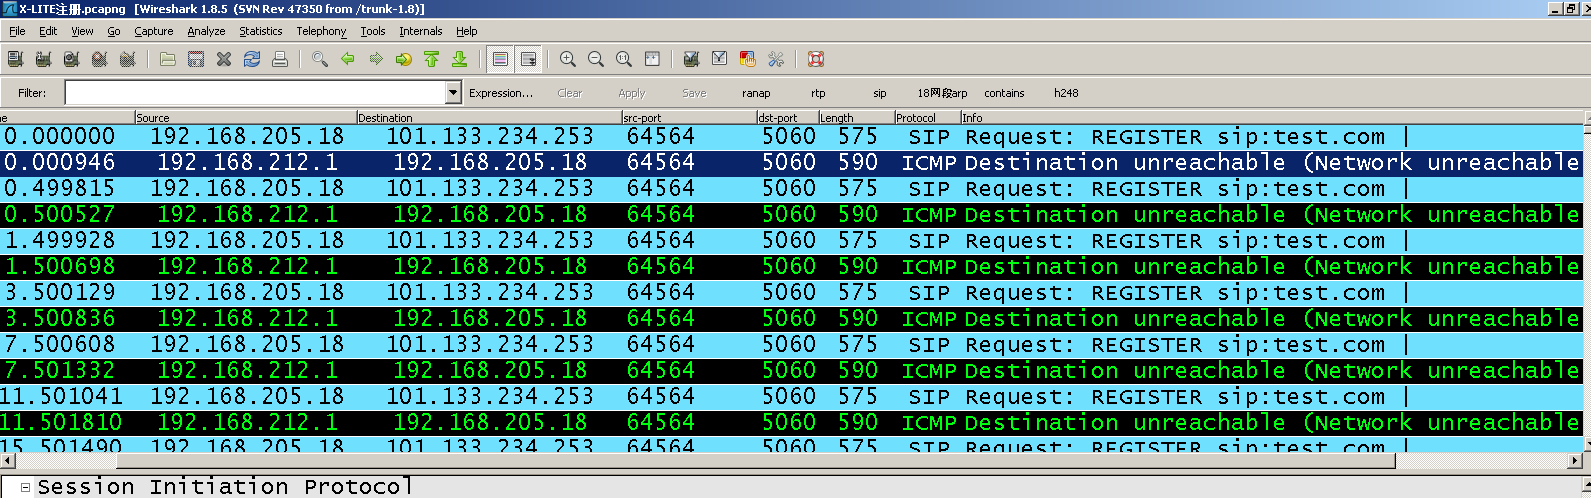
Task: Sort by the Source column header
Action: tap(245, 117)
